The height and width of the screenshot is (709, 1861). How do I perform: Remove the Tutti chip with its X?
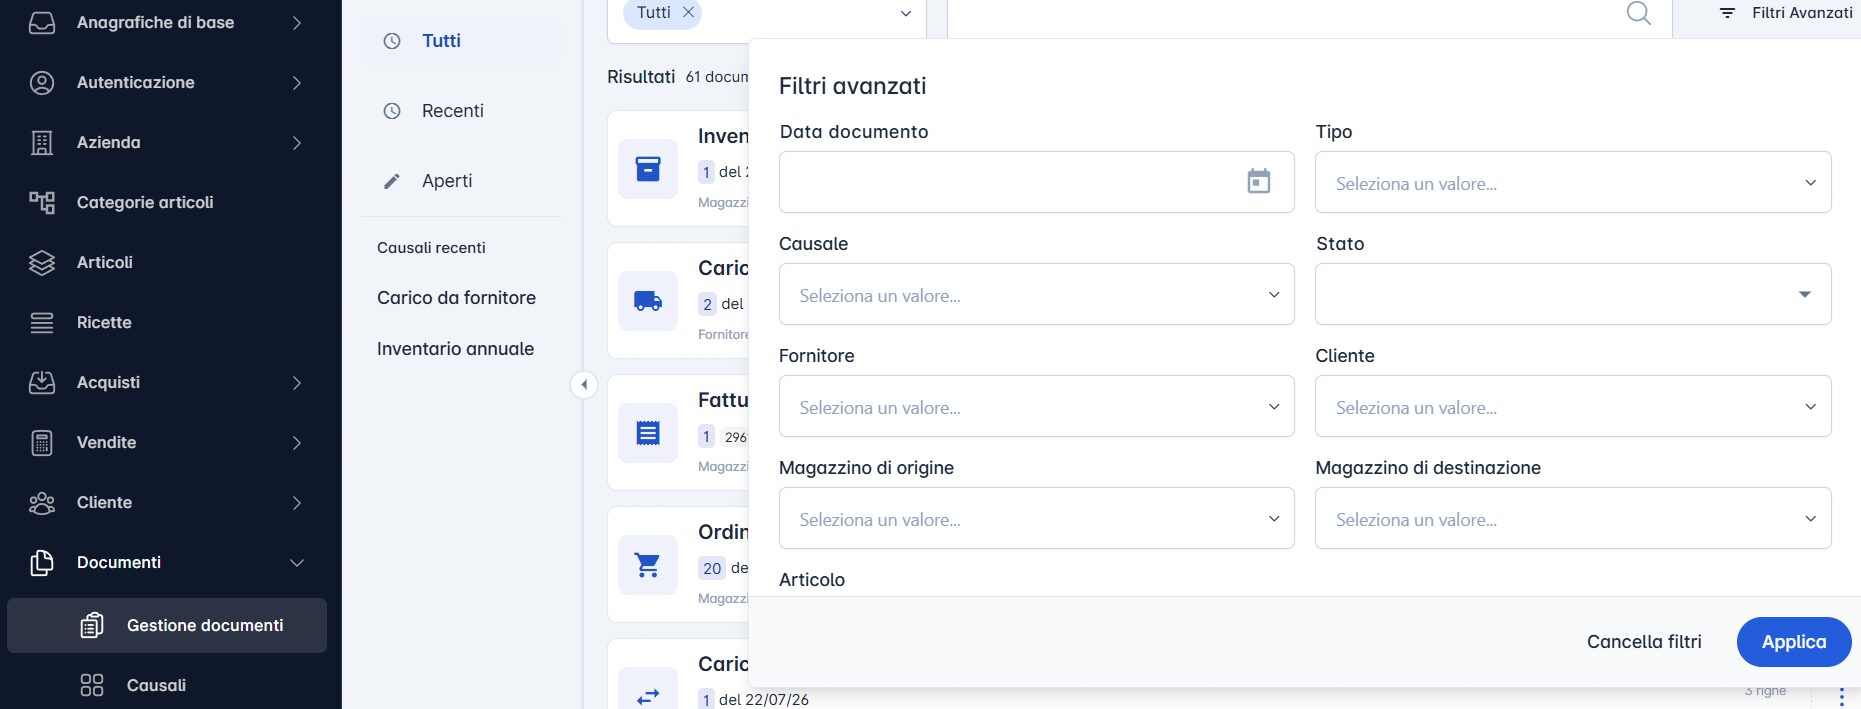[688, 12]
